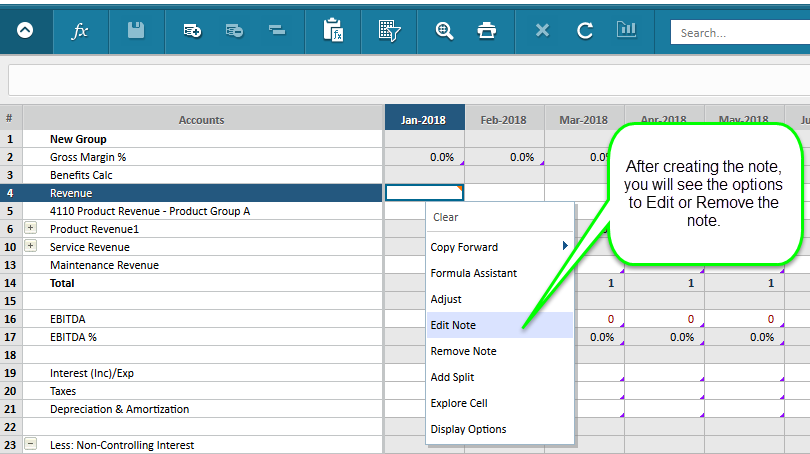810x454 pixels.
Task: Click the add row icon
Action: point(192,31)
